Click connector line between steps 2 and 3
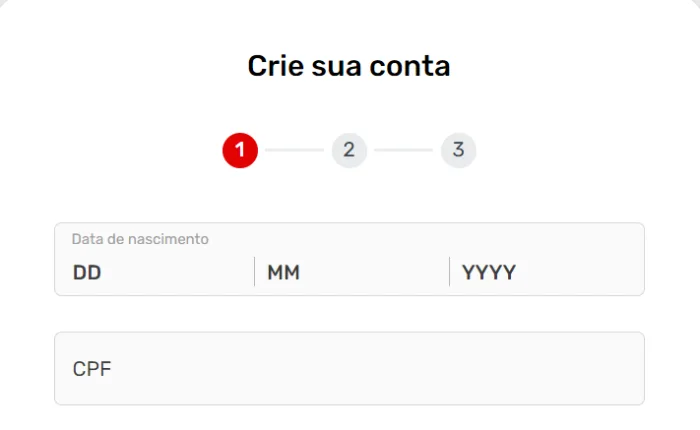The width and height of the screenshot is (700, 430). click(403, 150)
